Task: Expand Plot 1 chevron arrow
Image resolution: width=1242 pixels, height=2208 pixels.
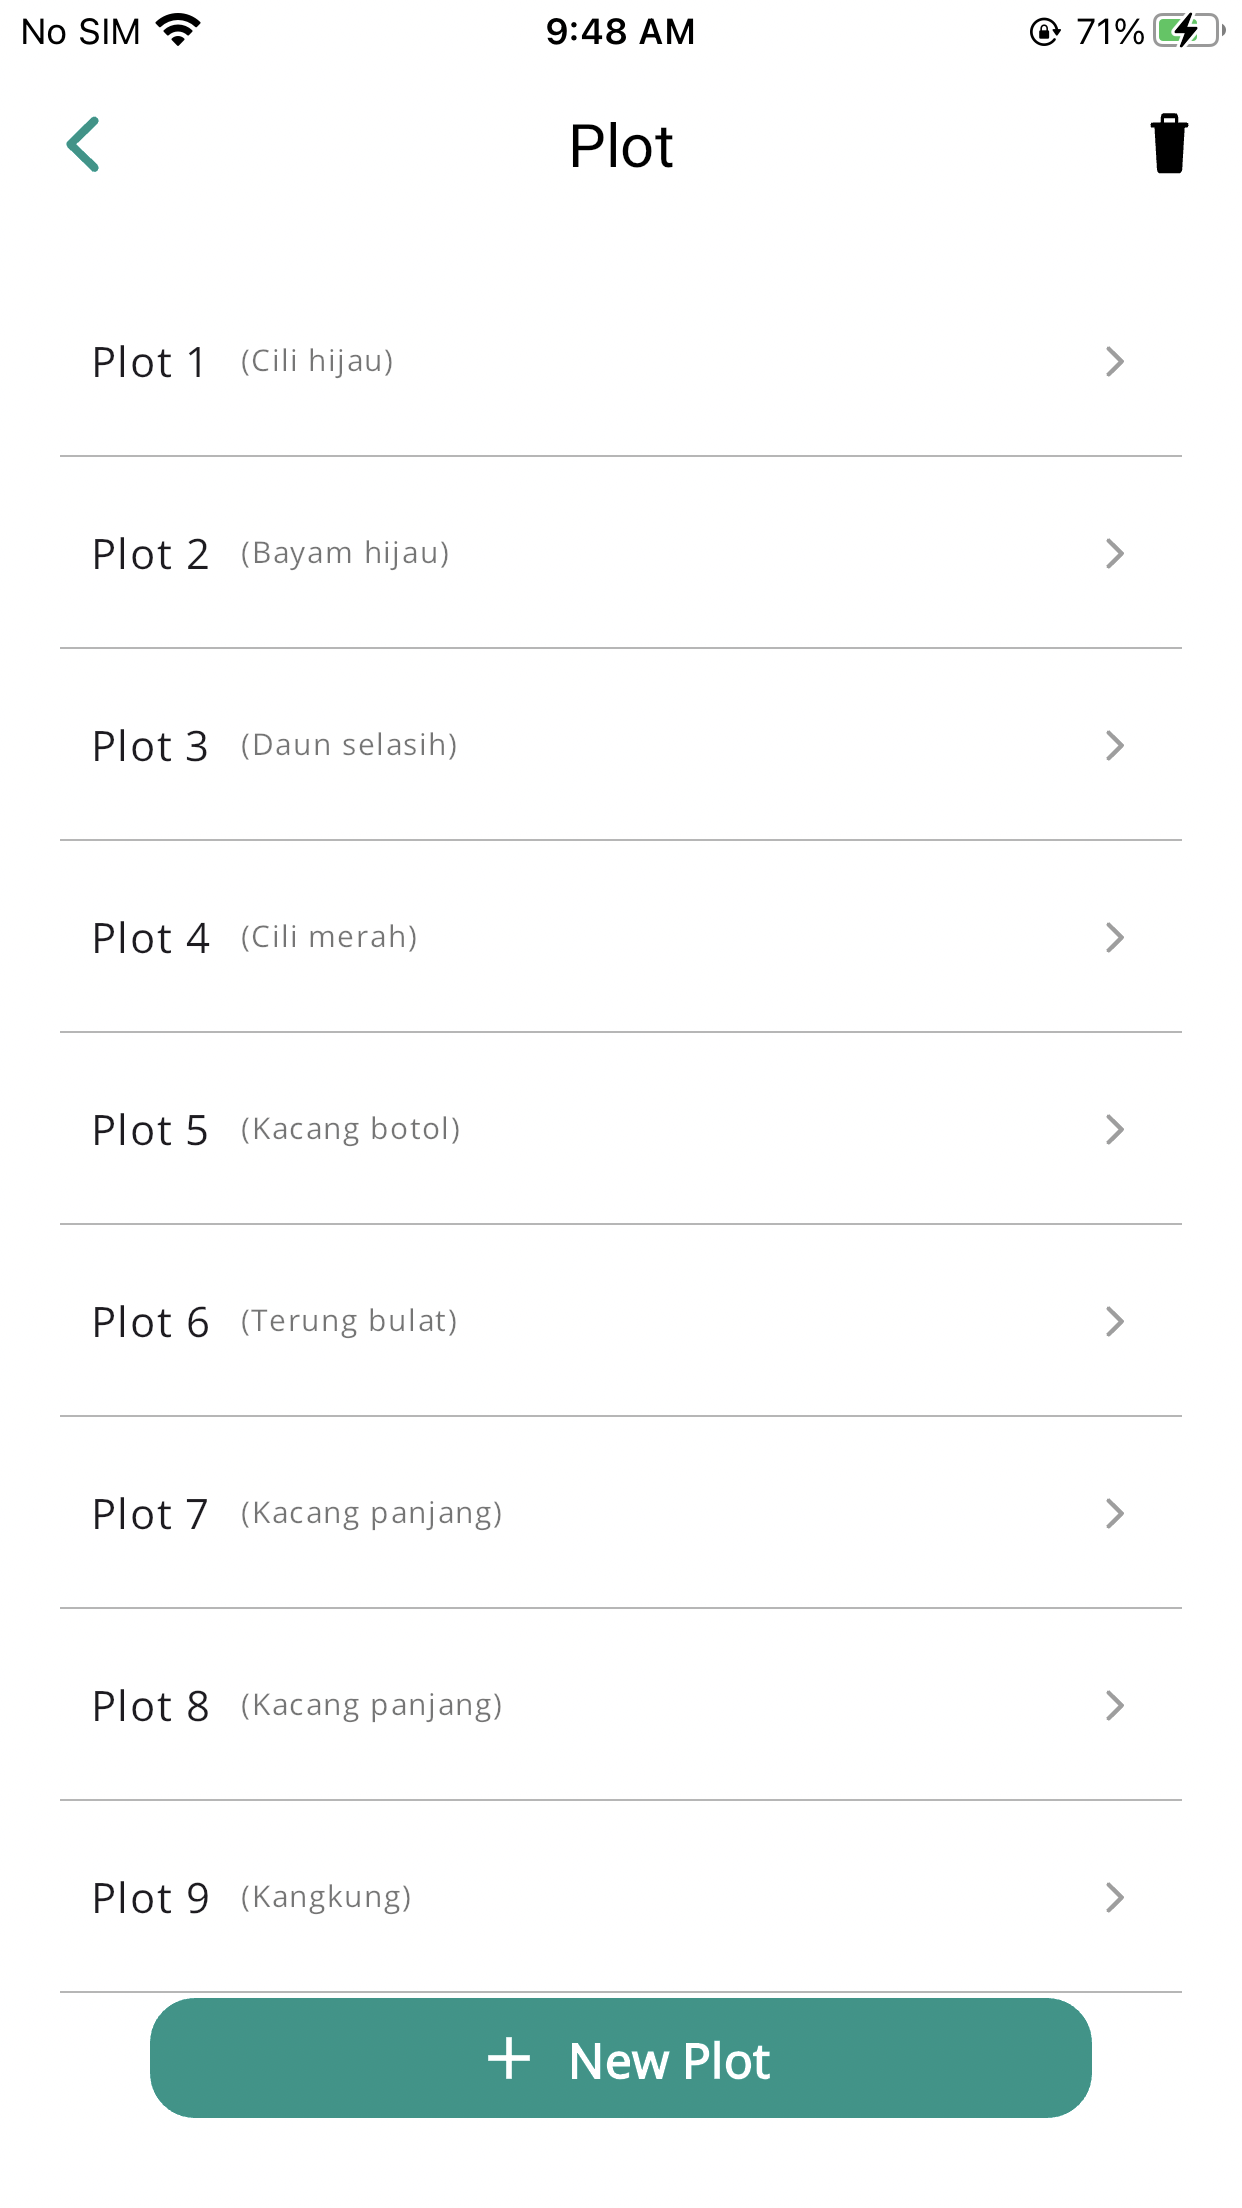Action: click(1115, 361)
